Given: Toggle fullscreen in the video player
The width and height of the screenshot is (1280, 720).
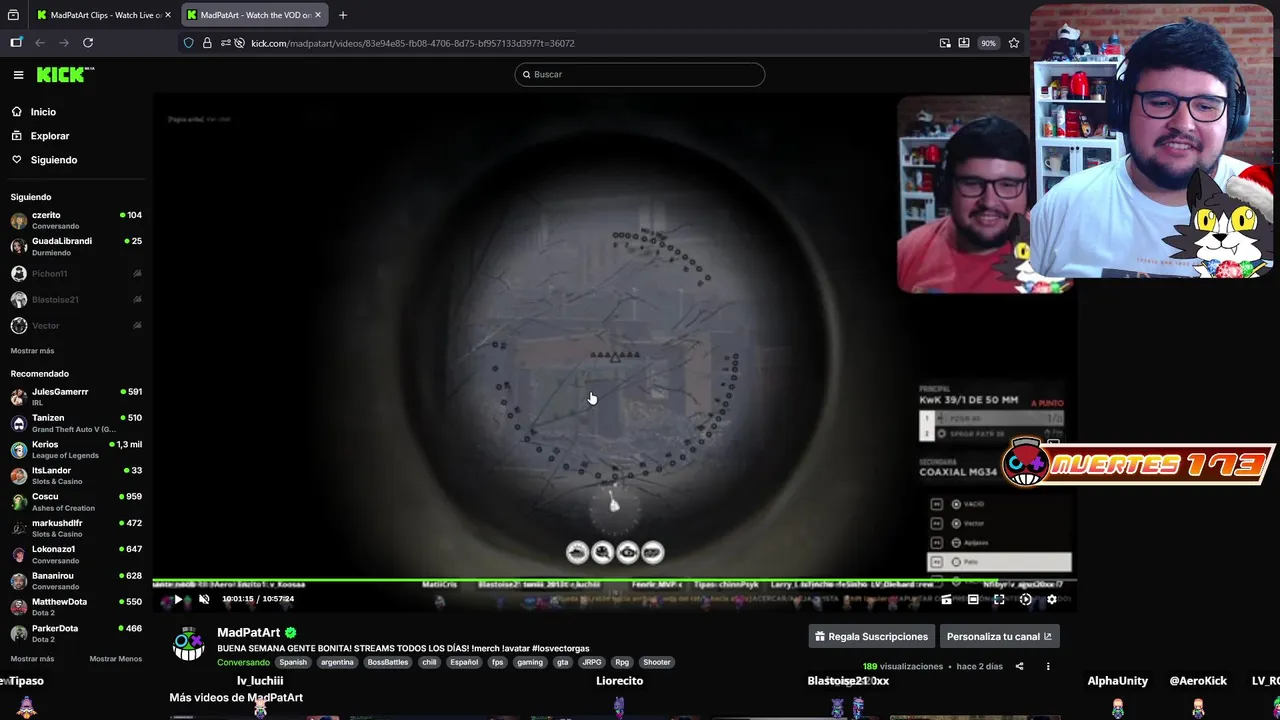Looking at the screenshot, I should 998,599.
